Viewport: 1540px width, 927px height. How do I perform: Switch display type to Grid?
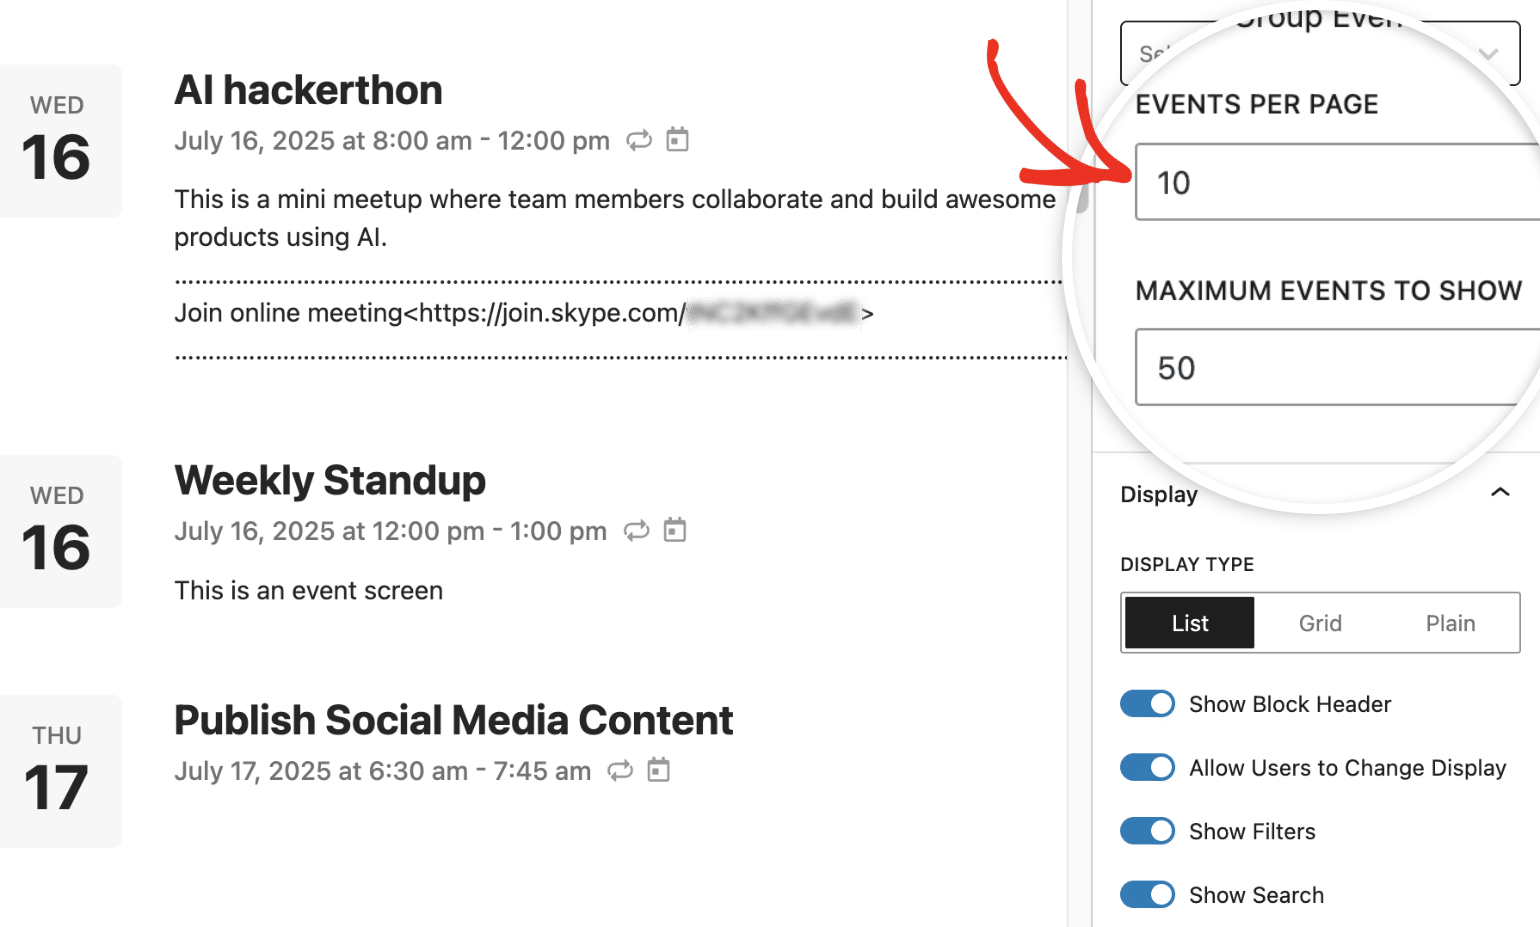1320,623
